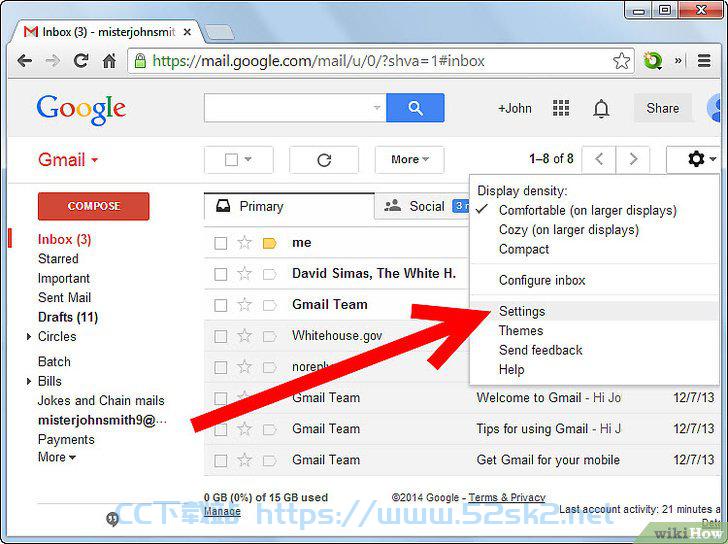
Task: Select the checkbox for the me message
Action: [x=221, y=243]
